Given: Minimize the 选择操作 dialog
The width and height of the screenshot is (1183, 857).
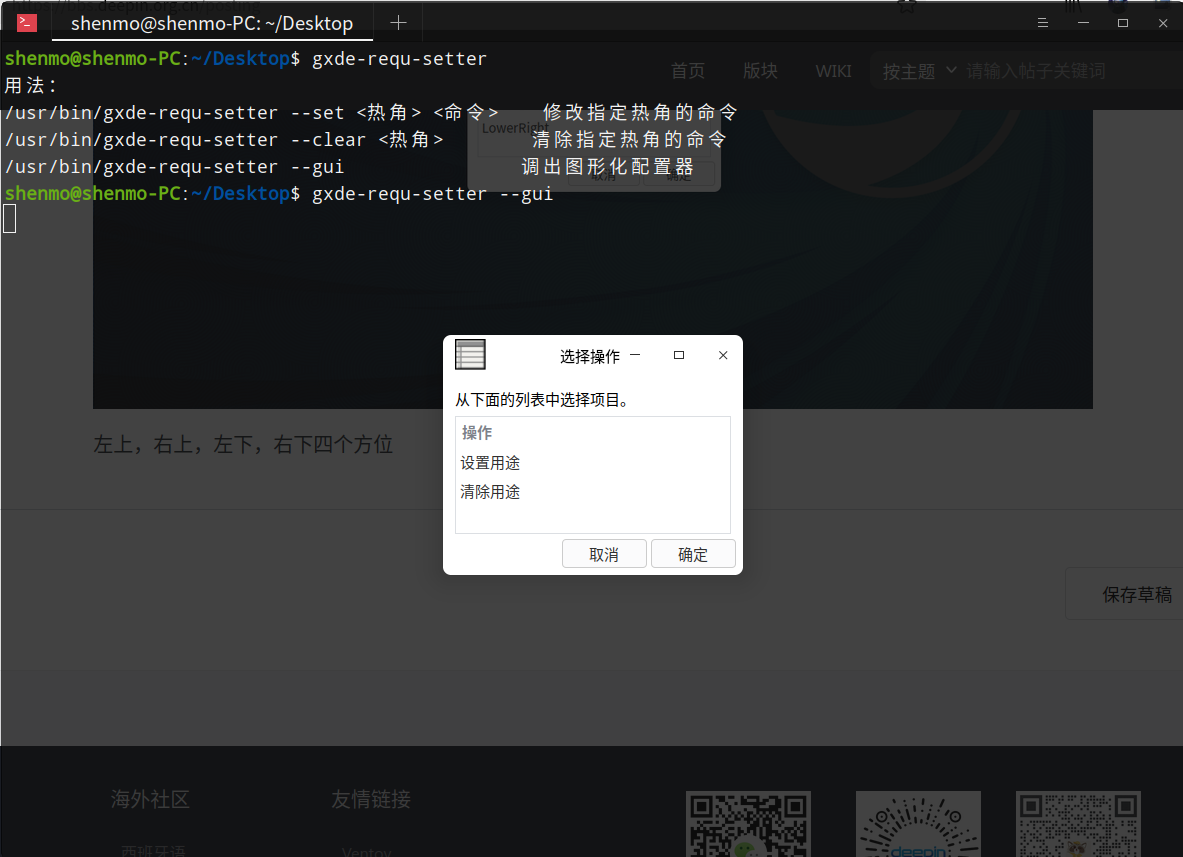Looking at the screenshot, I should click(635, 355).
